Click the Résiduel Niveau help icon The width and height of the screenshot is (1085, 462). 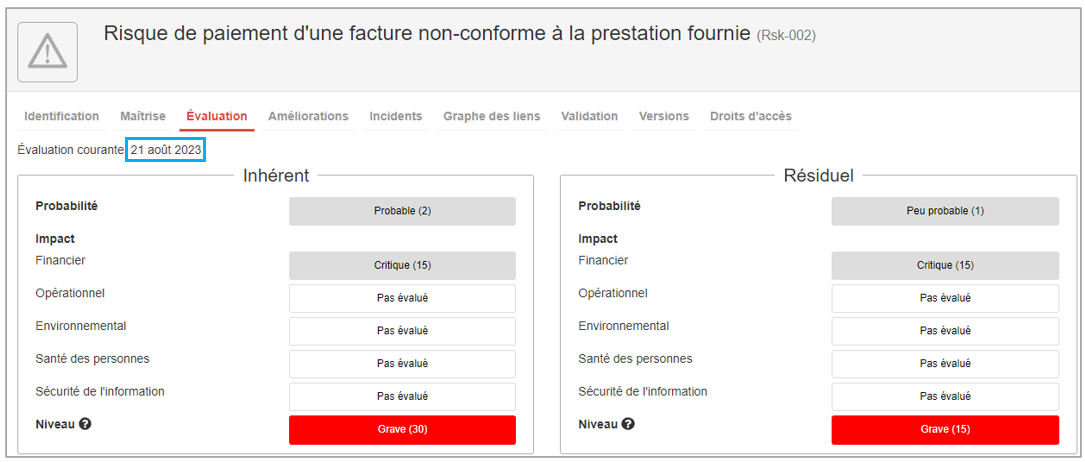pos(627,424)
